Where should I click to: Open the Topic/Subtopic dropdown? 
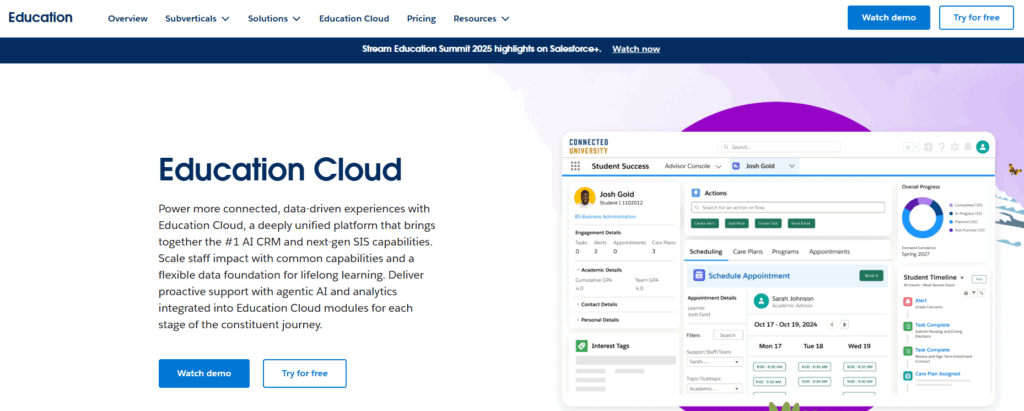point(714,388)
